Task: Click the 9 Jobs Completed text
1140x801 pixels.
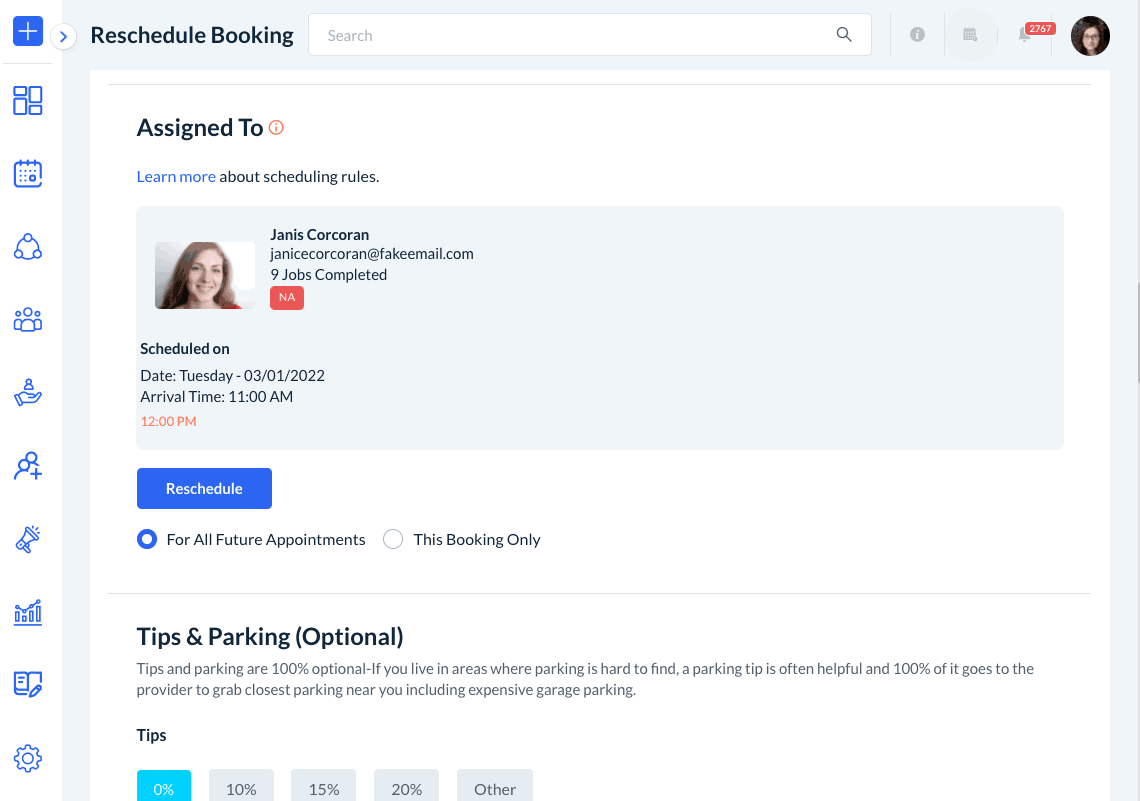Action: pos(329,275)
